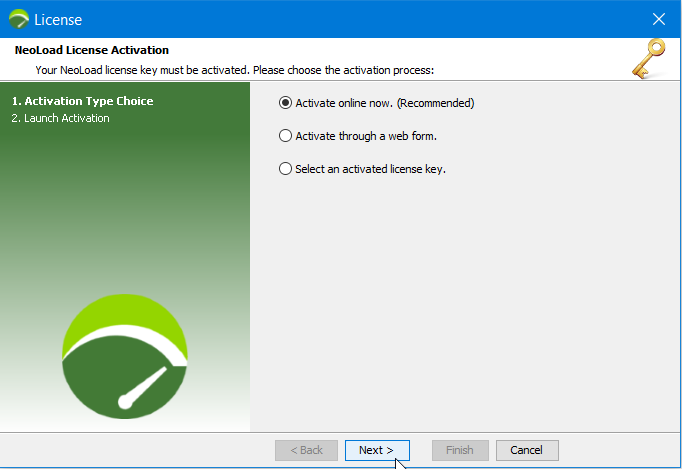The width and height of the screenshot is (682, 469).
Task: Click step 2 'Launch Activation' in sidebar
Action: pos(60,118)
